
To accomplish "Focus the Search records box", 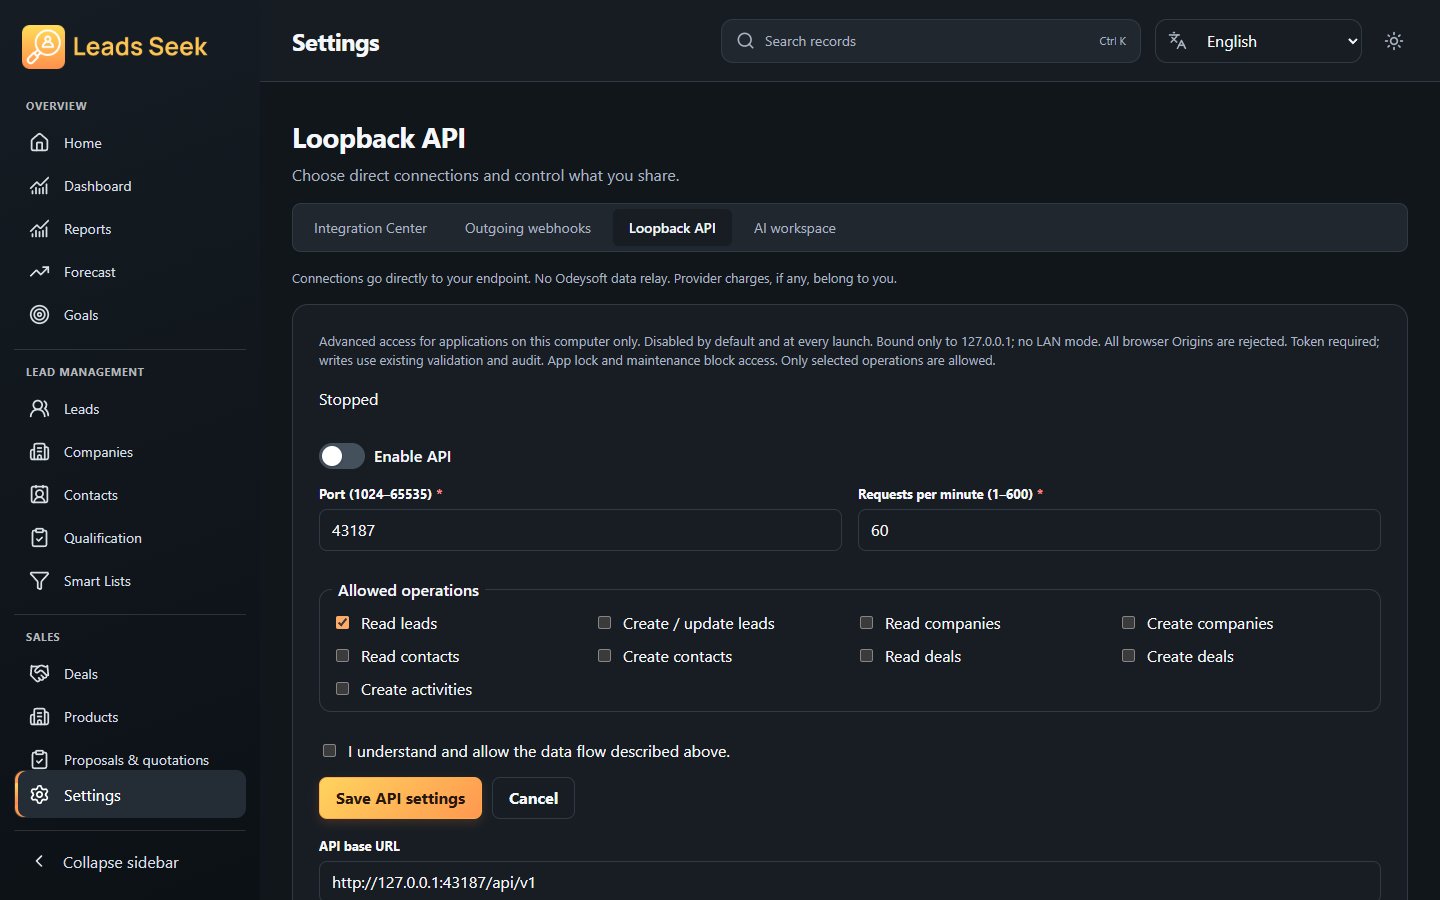I will pos(930,41).
